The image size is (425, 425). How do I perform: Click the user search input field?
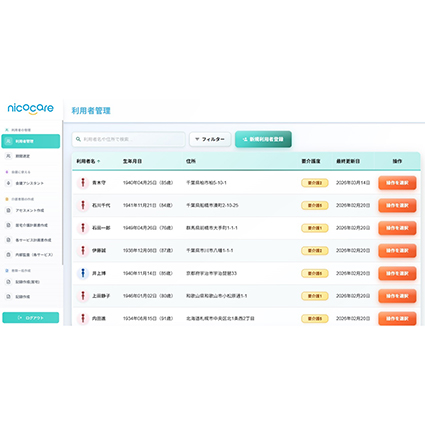click(129, 139)
